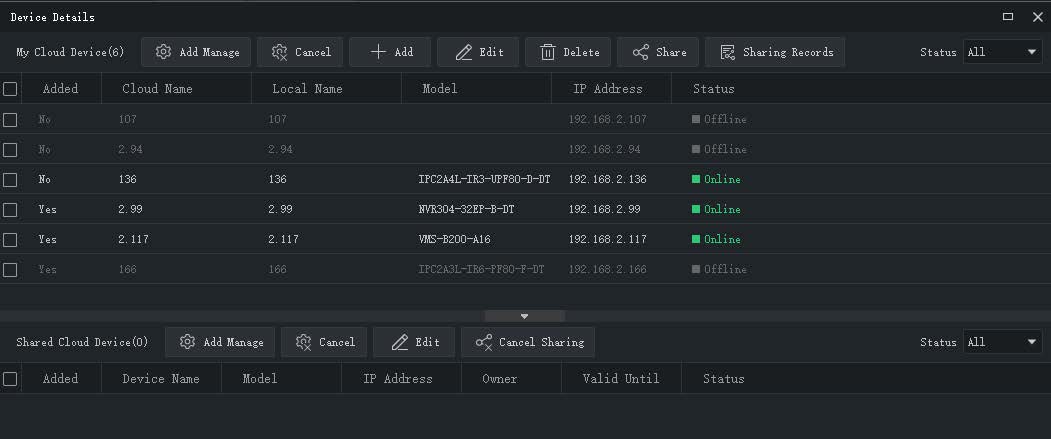Click Offline status of device 107

tap(719, 119)
